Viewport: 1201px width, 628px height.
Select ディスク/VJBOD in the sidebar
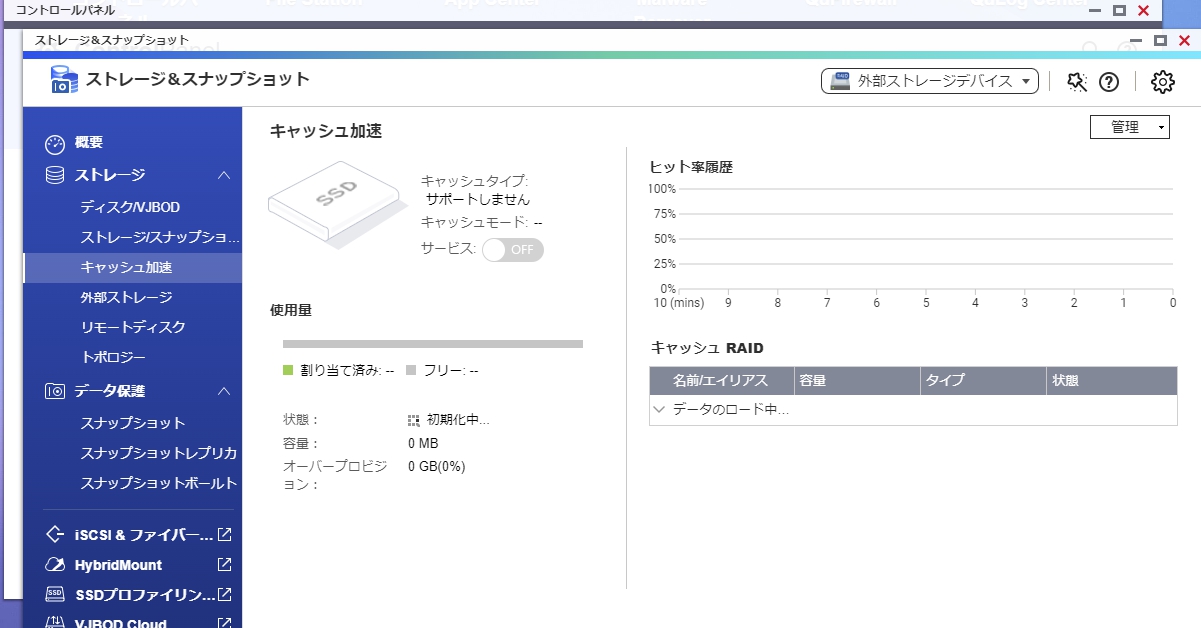pyautogui.click(x=130, y=207)
